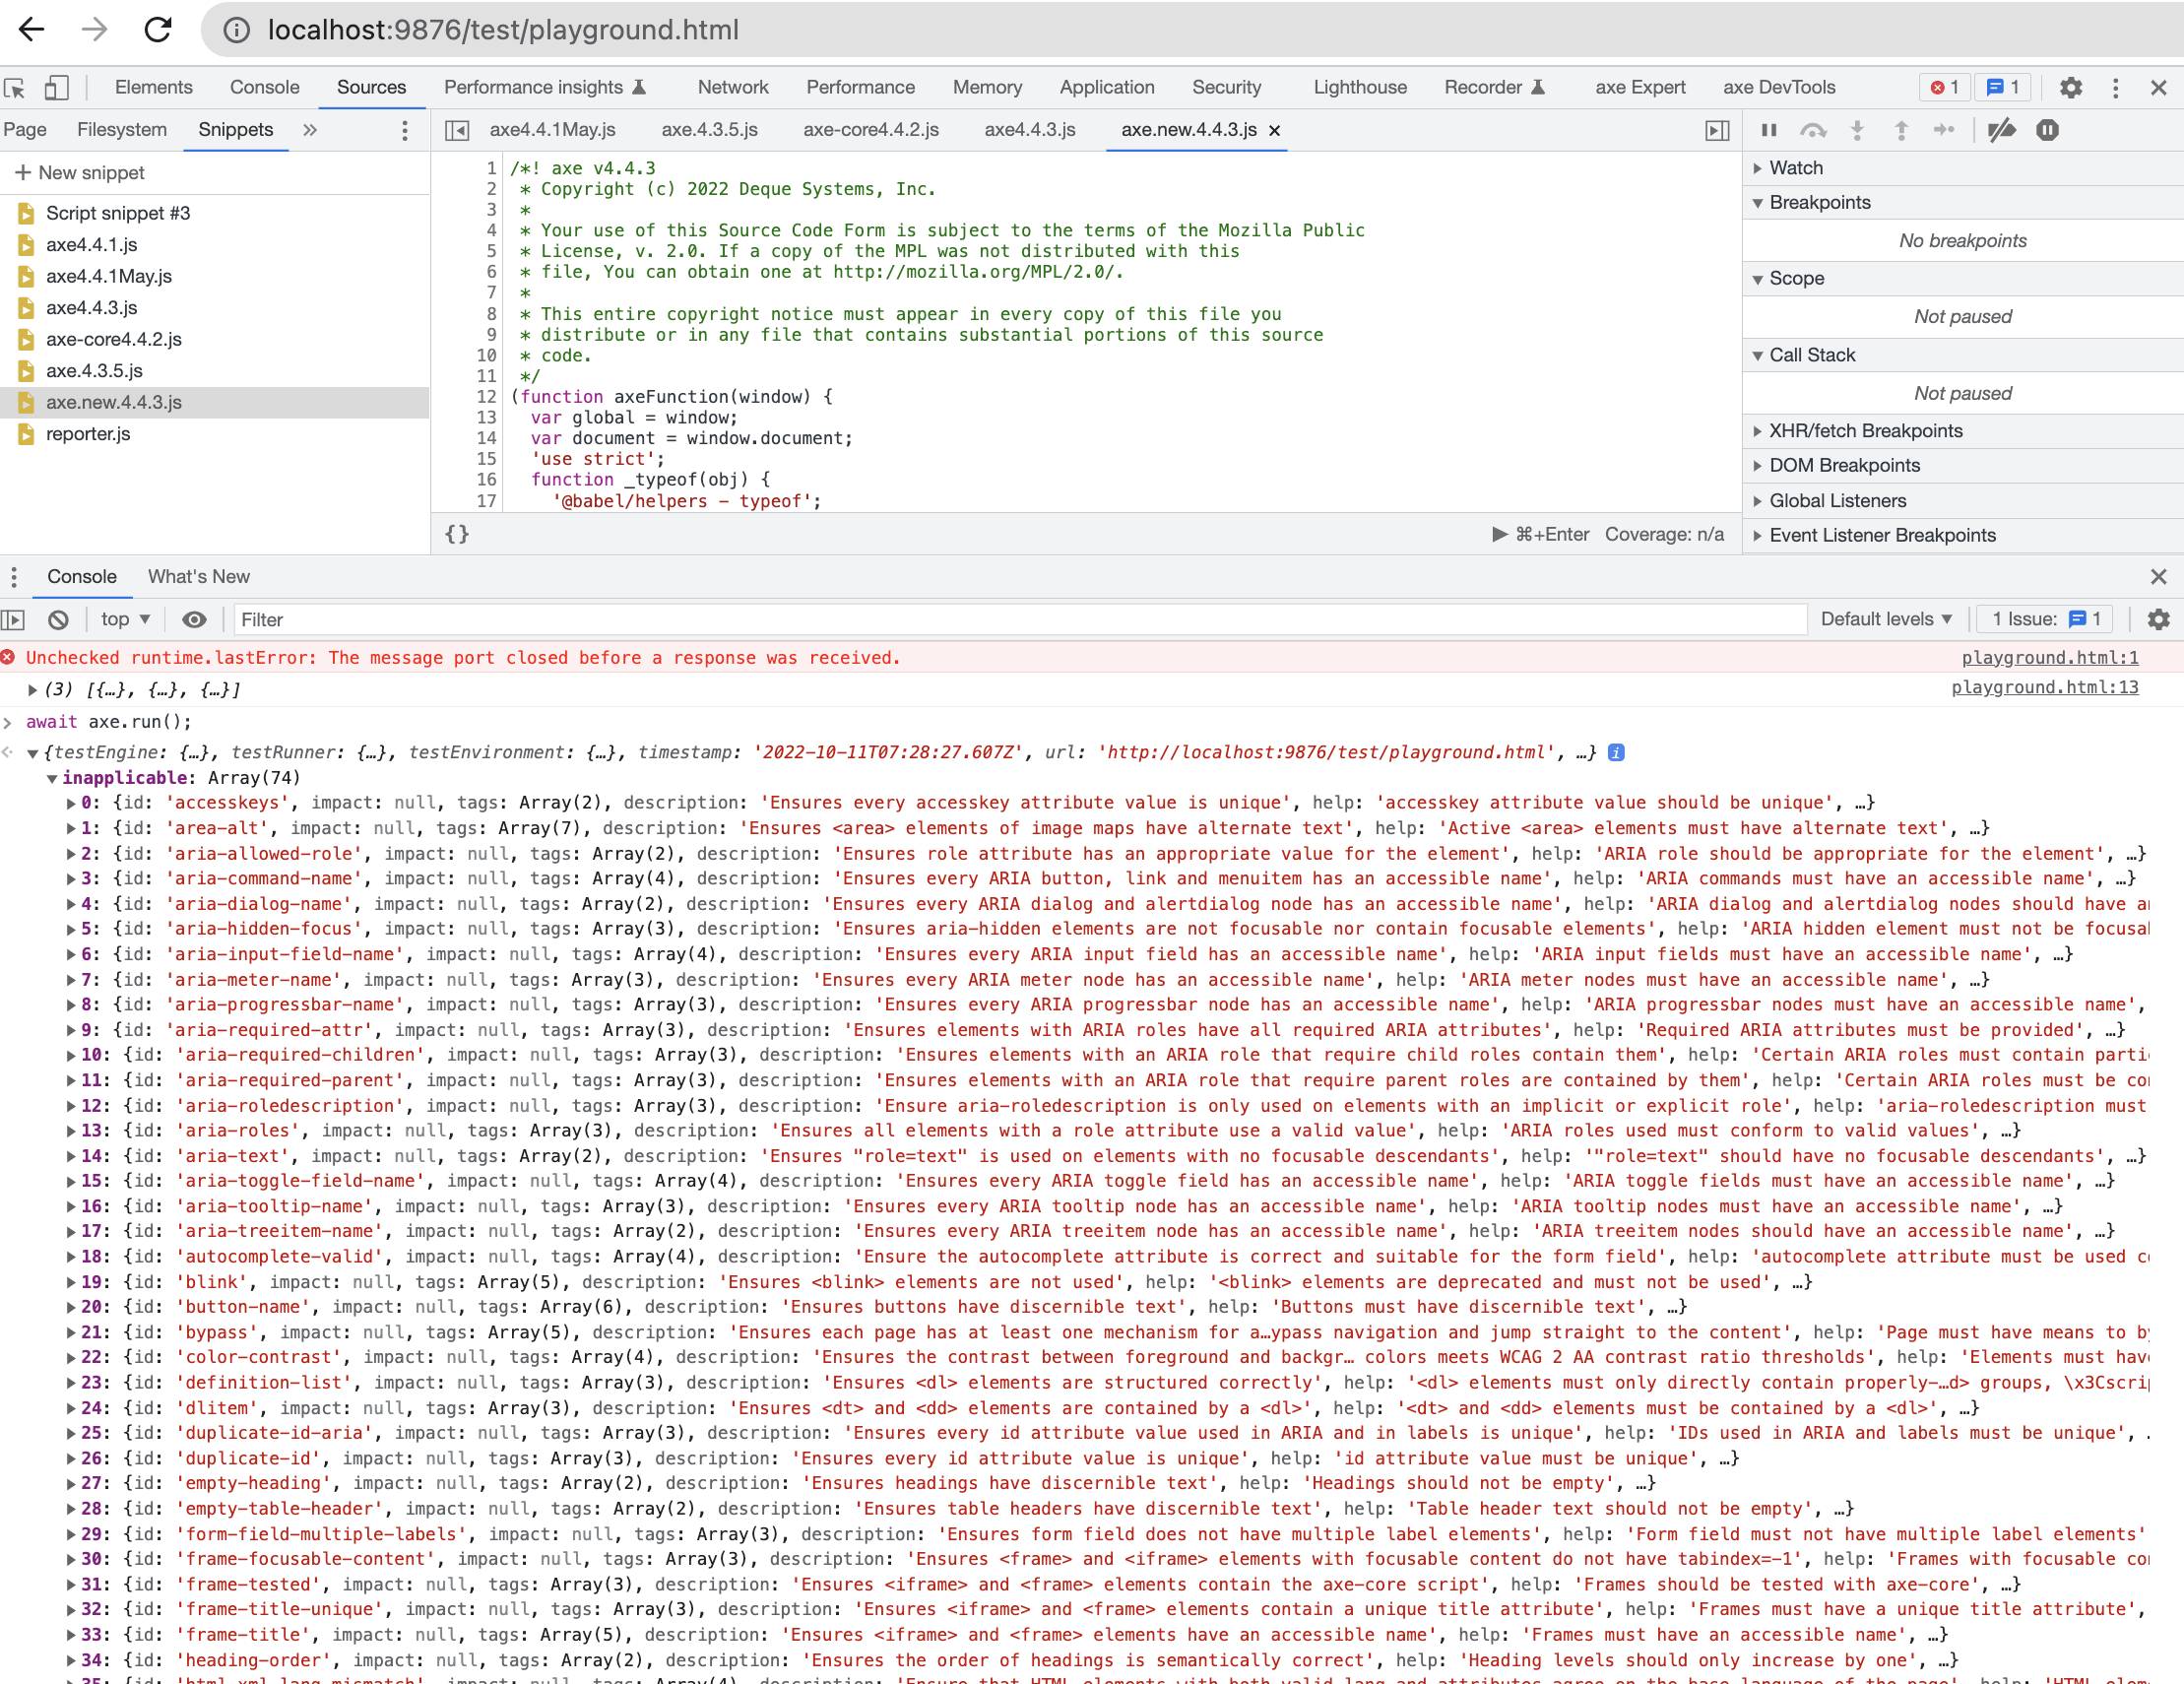
Task: Switch to the Network panel tab
Action: click(x=733, y=87)
